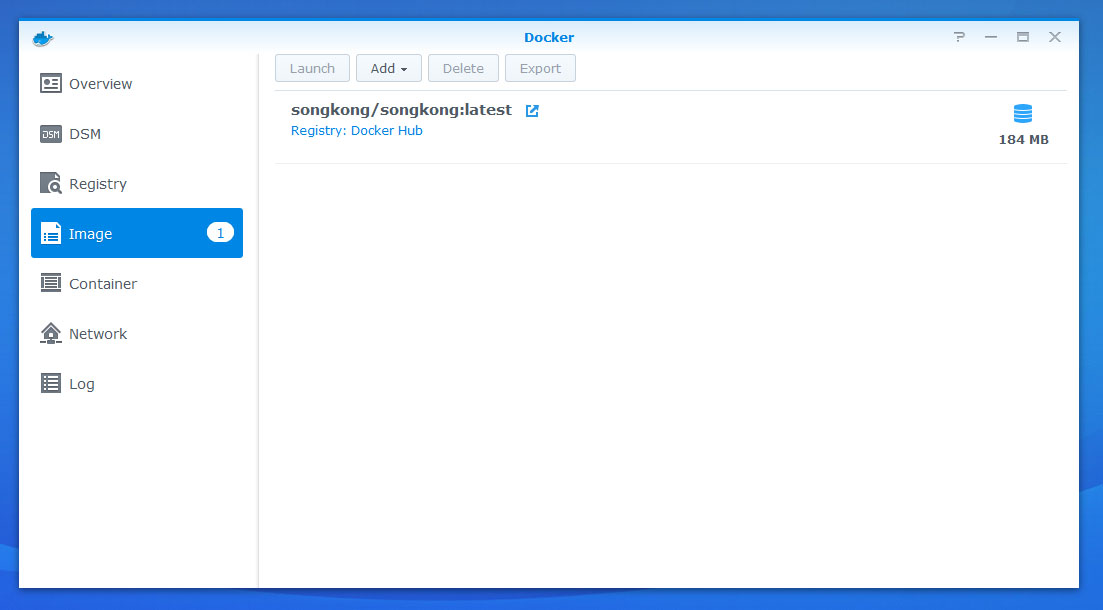Click the Delete button

463,68
